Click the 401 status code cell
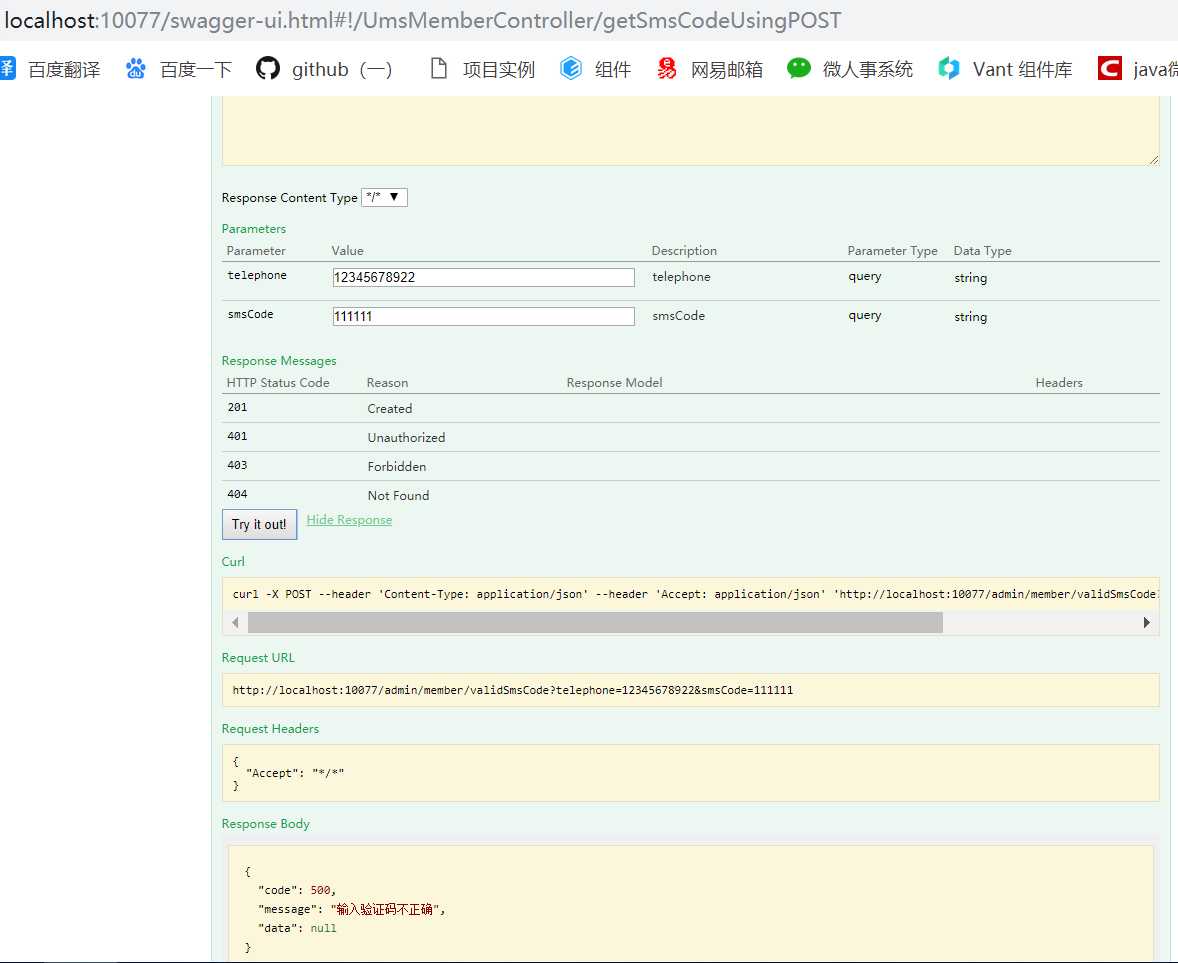Viewport: 1178px width, 963px height. click(237, 436)
